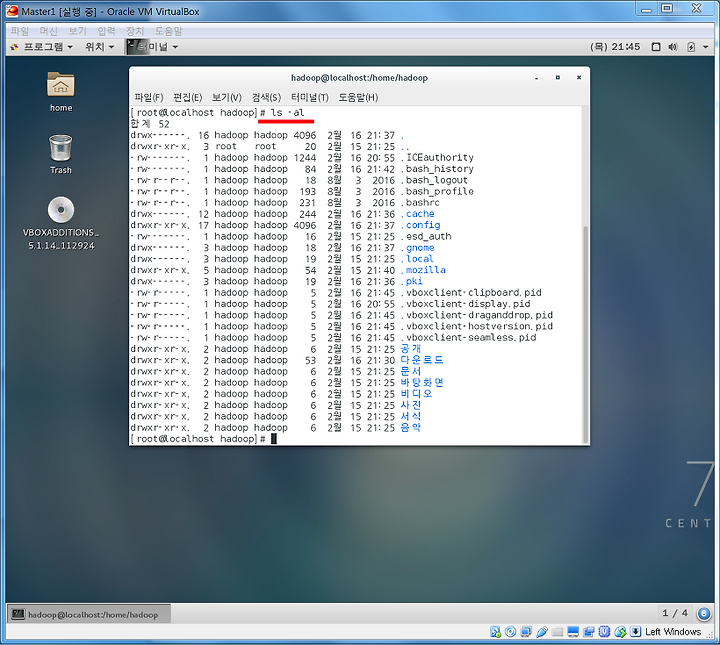Click the 1 / 4 workspace switcher
Screen dimensions: 720x645
coord(675,613)
